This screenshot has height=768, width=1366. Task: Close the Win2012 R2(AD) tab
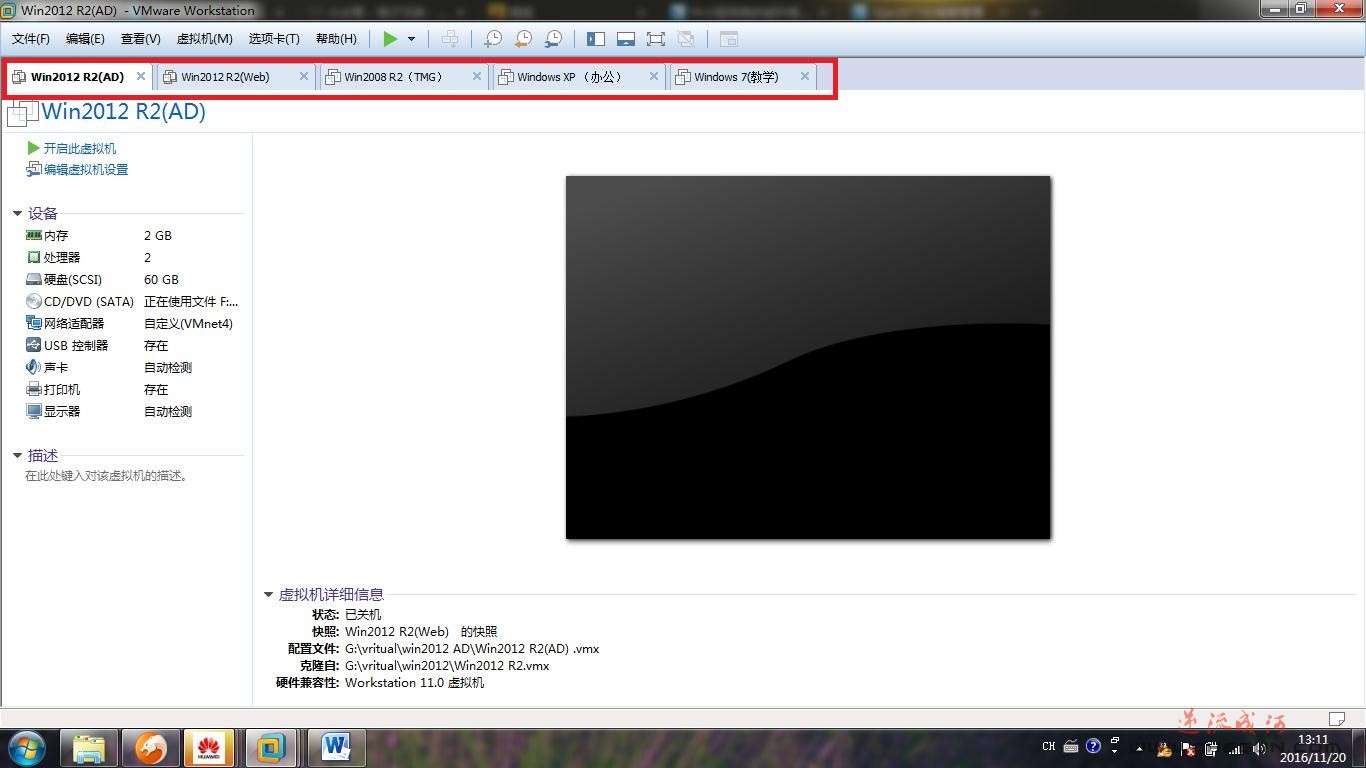tap(141, 76)
